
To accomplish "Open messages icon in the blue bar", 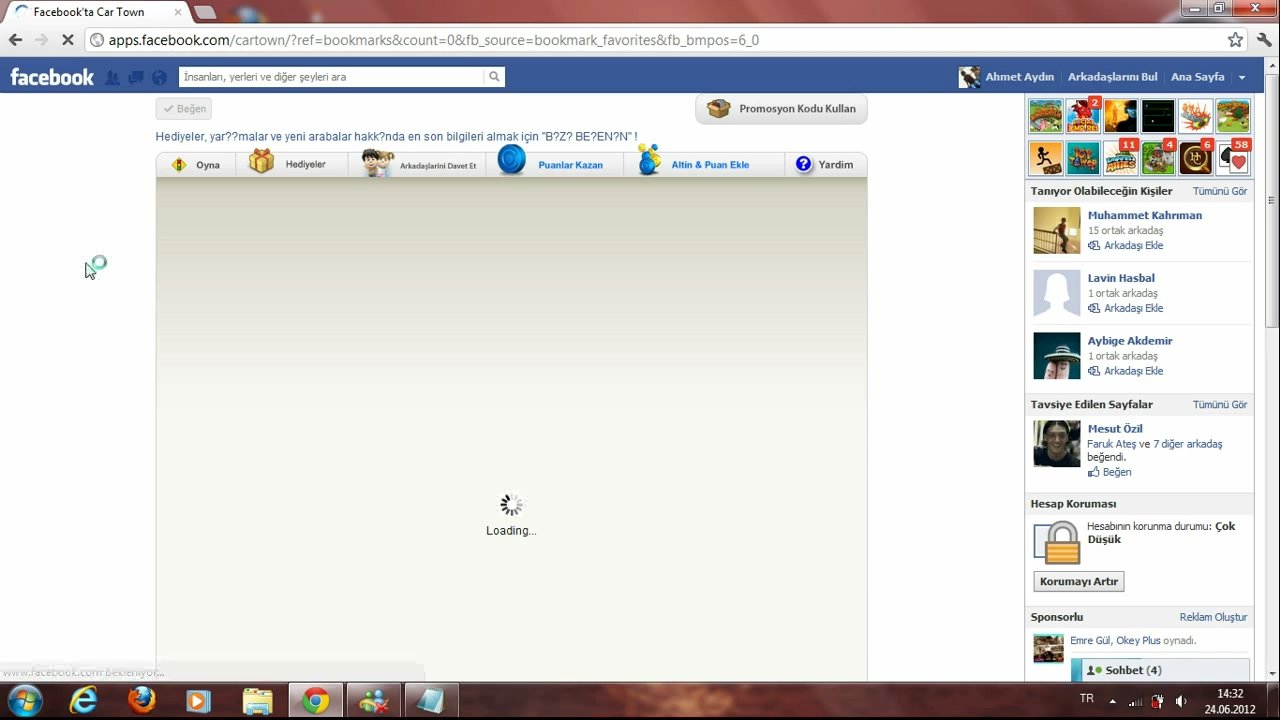I will pos(135,77).
